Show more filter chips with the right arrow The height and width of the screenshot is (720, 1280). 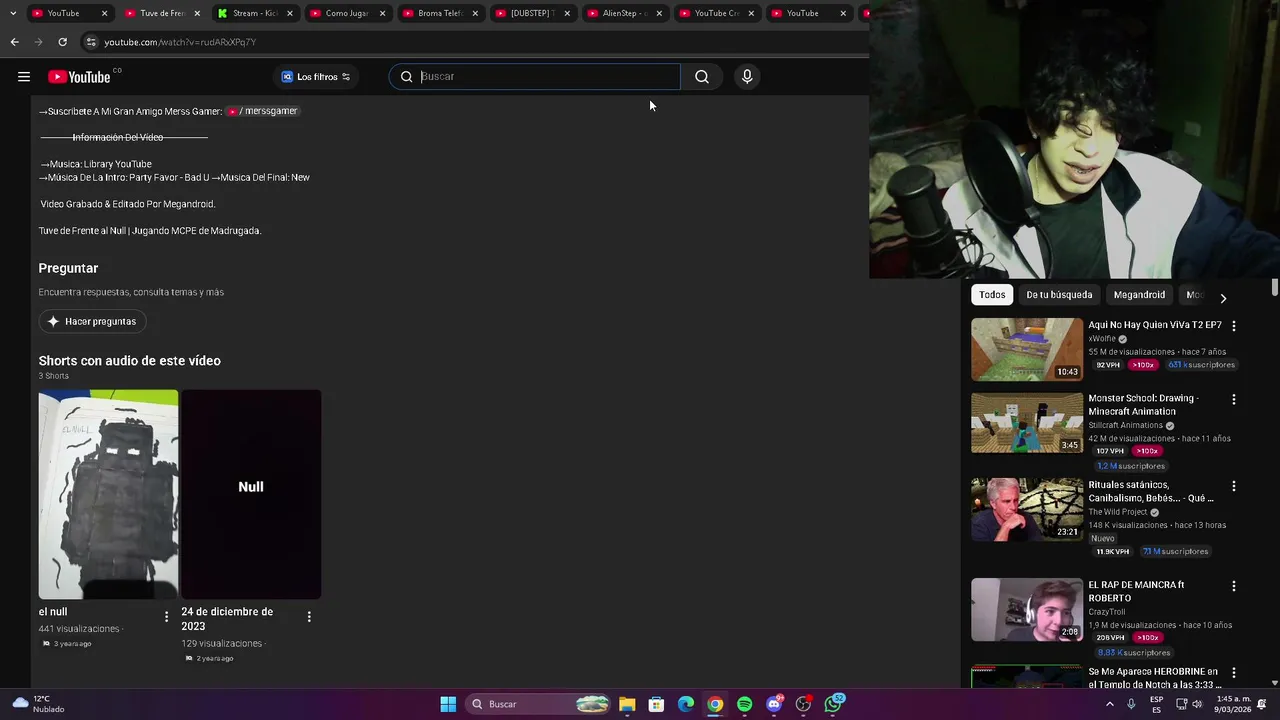pyautogui.click(x=1222, y=298)
